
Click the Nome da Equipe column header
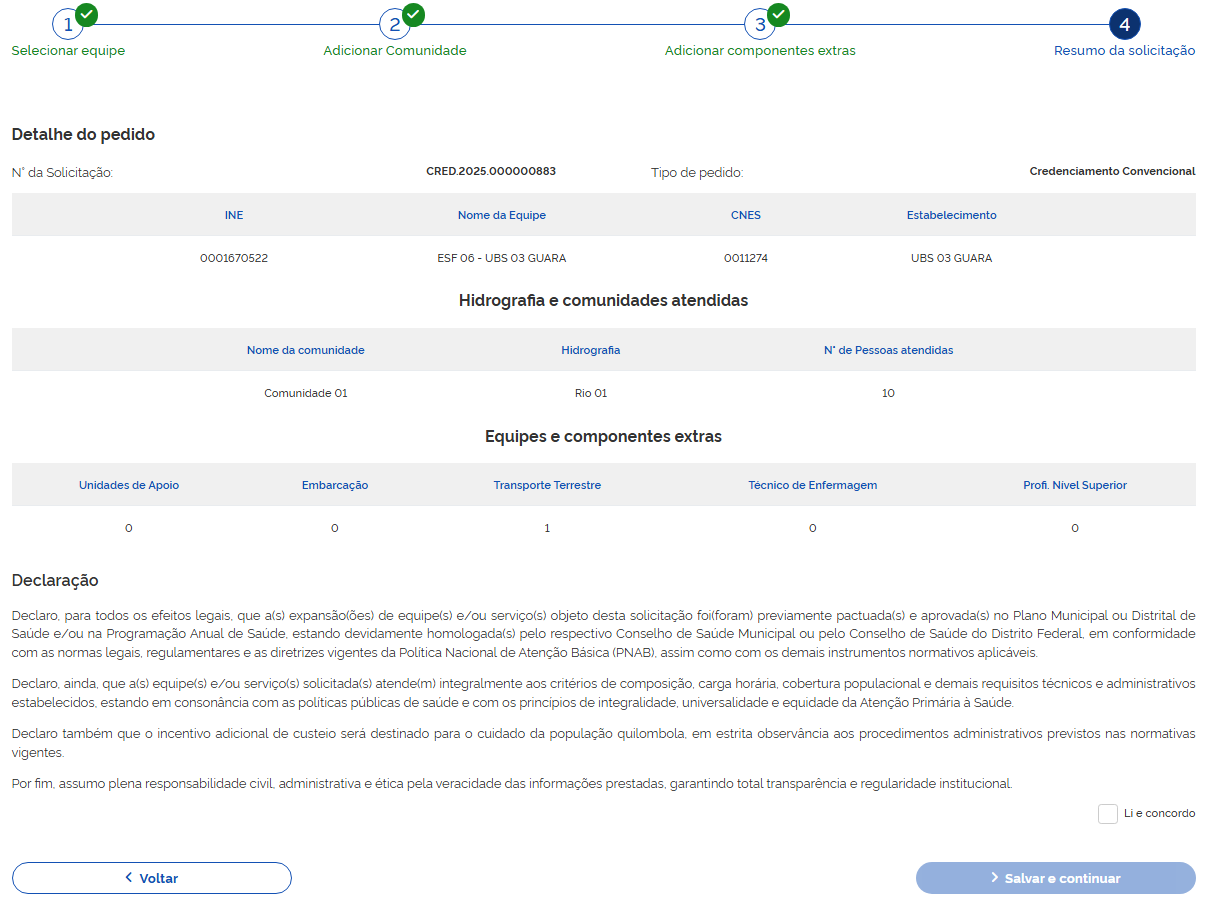pos(500,215)
